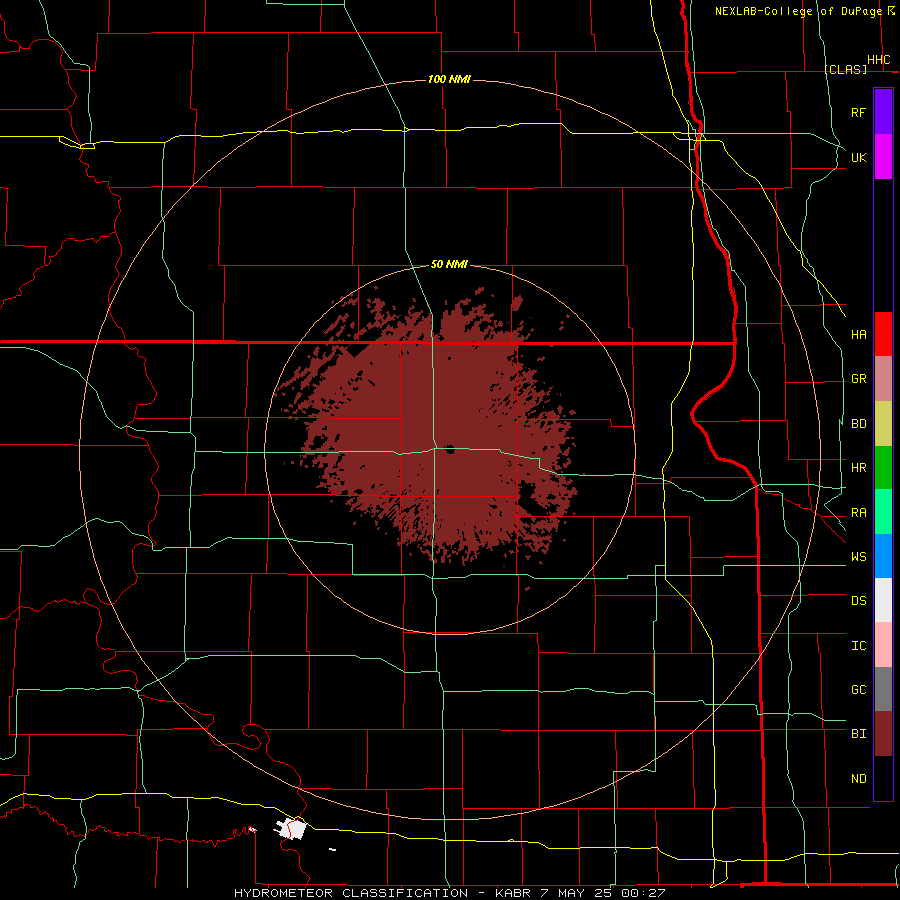The width and height of the screenshot is (900, 900).
Task: Click the 'RF' legend label
Action: click(859, 112)
